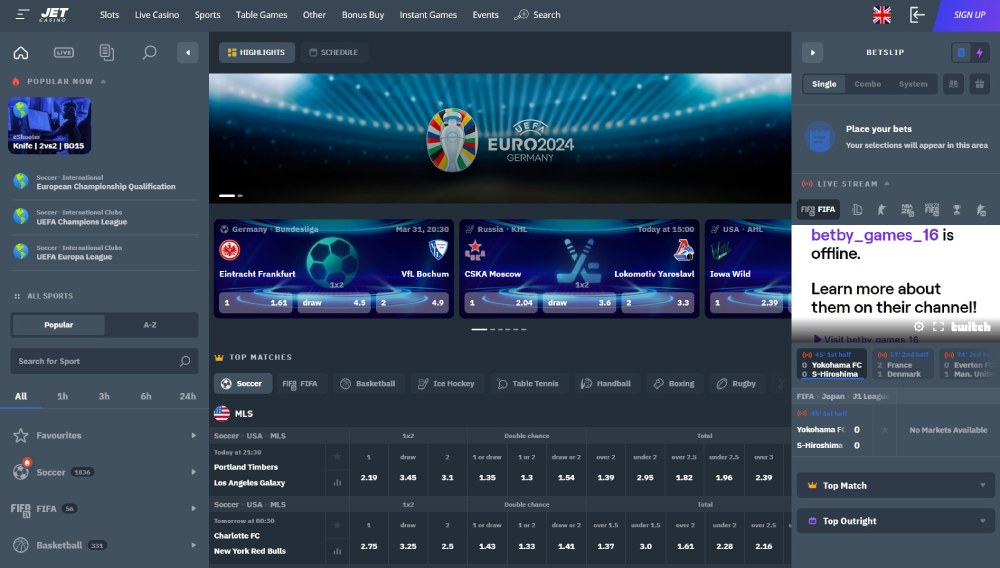Screen dimensions: 1000x568
Task: Click the SIGN UP button
Action: tap(968, 15)
